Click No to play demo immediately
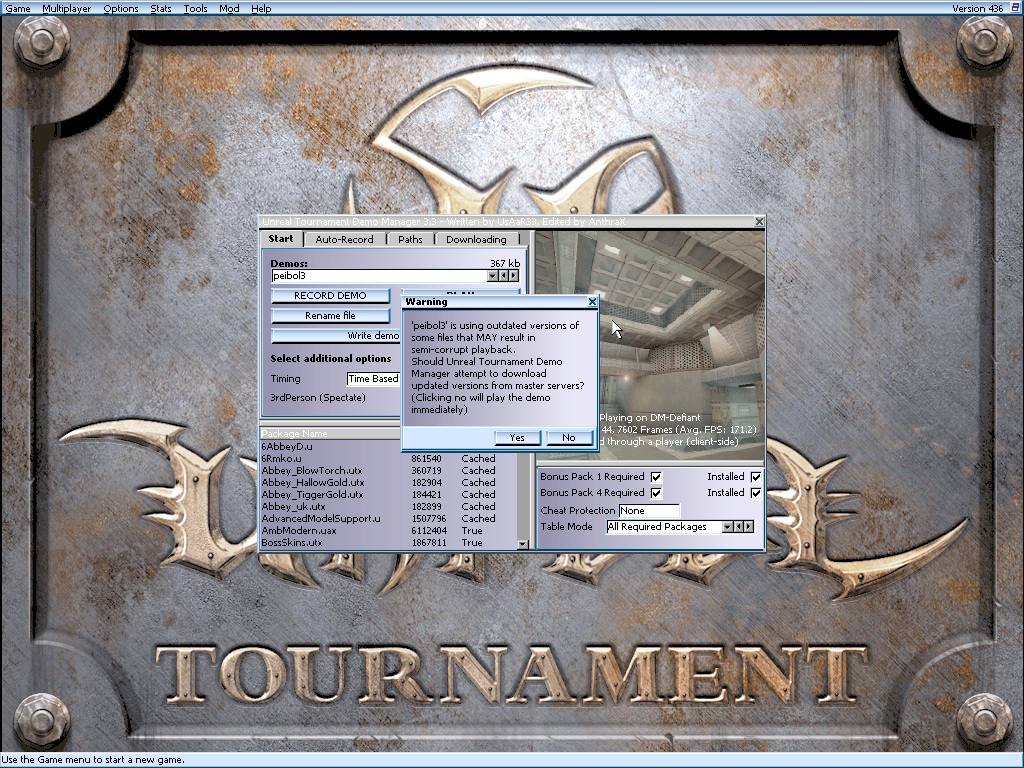This screenshot has width=1024, height=768. tap(569, 438)
